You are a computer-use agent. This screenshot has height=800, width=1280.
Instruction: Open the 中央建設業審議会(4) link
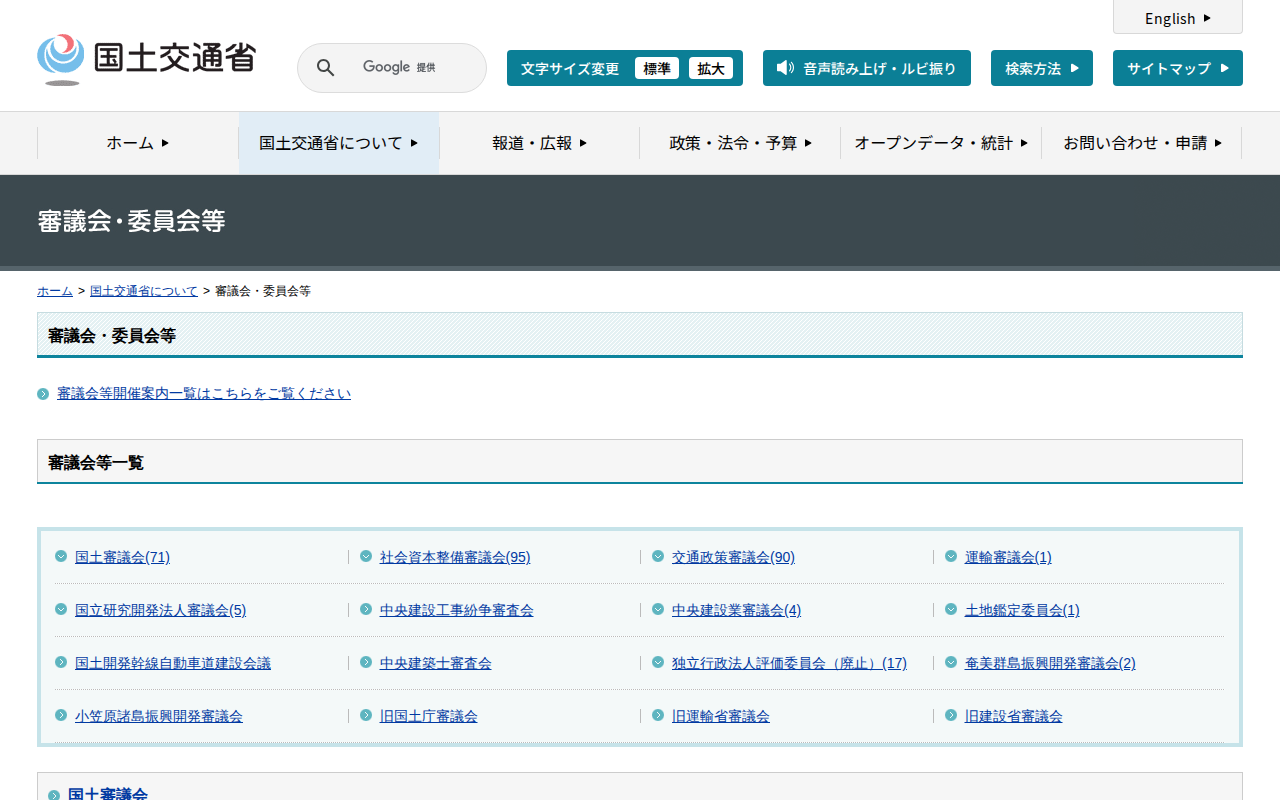point(736,610)
